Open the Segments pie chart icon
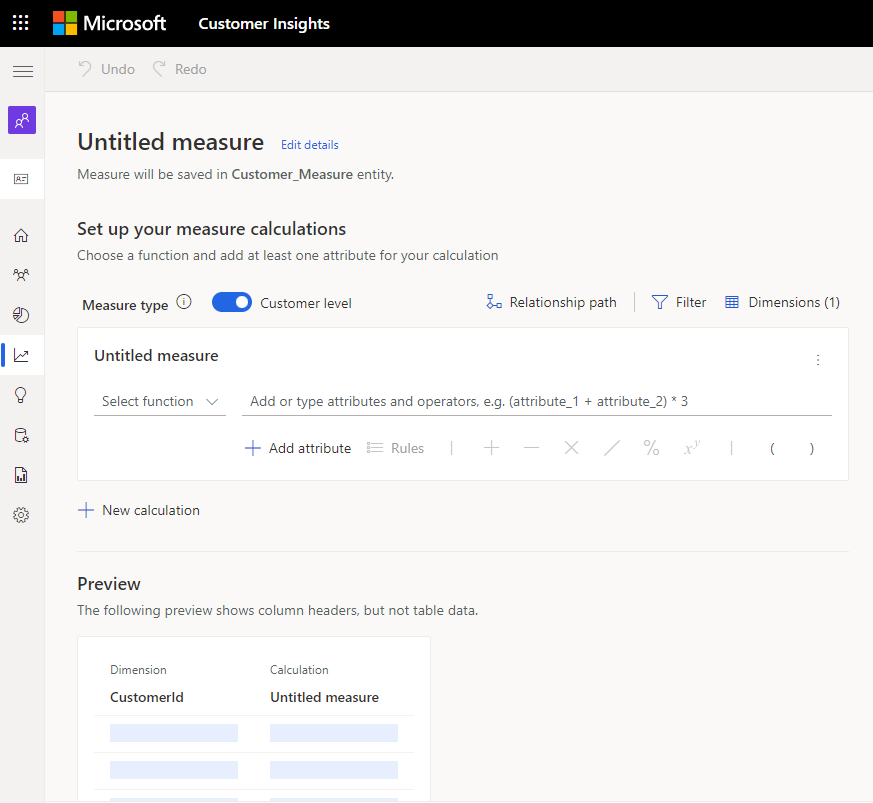This screenshot has height=803, width=873. (x=21, y=315)
